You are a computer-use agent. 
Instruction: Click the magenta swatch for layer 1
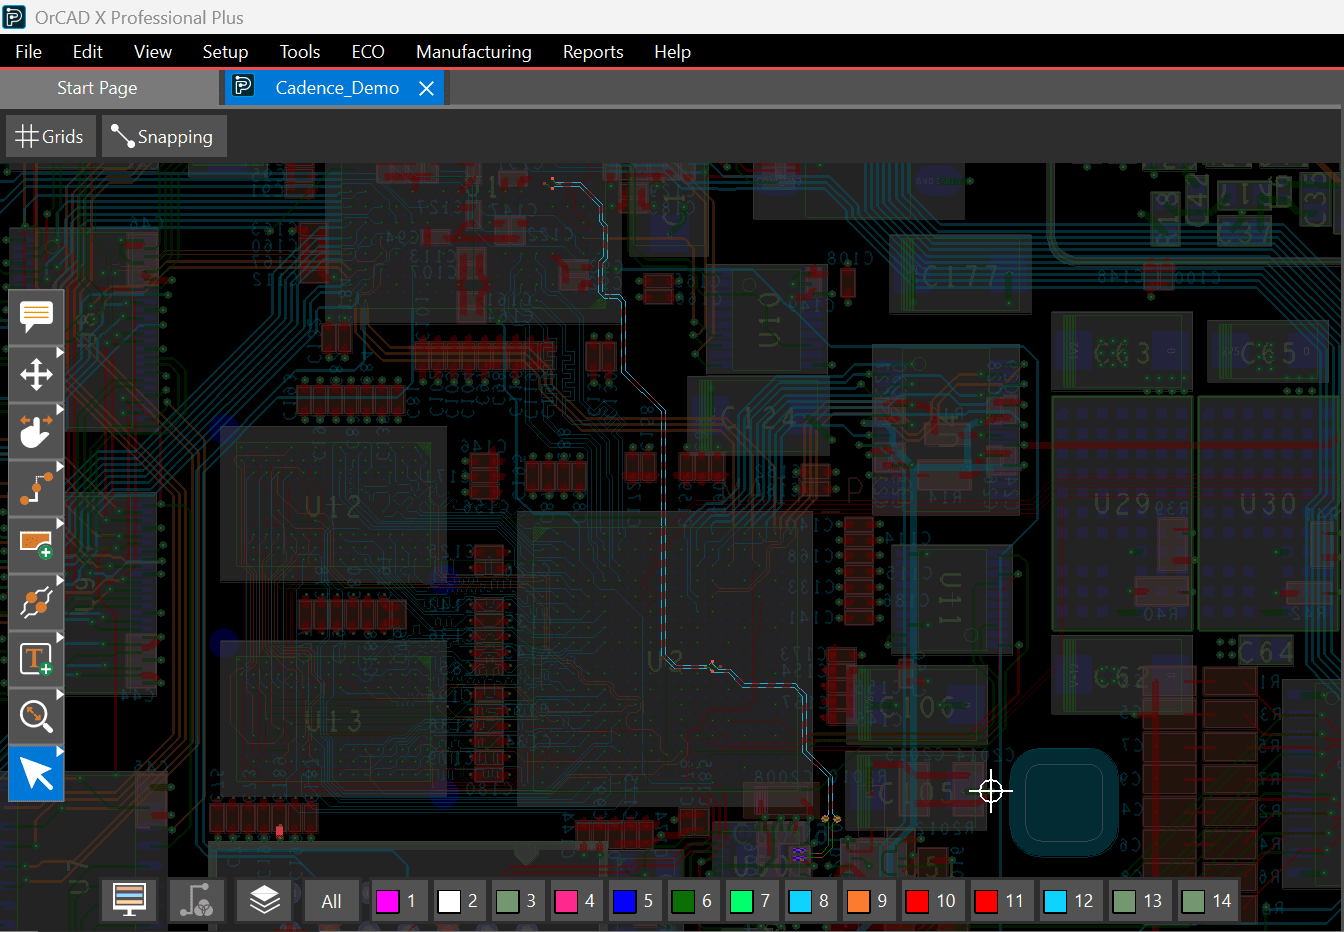click(387, 901)
